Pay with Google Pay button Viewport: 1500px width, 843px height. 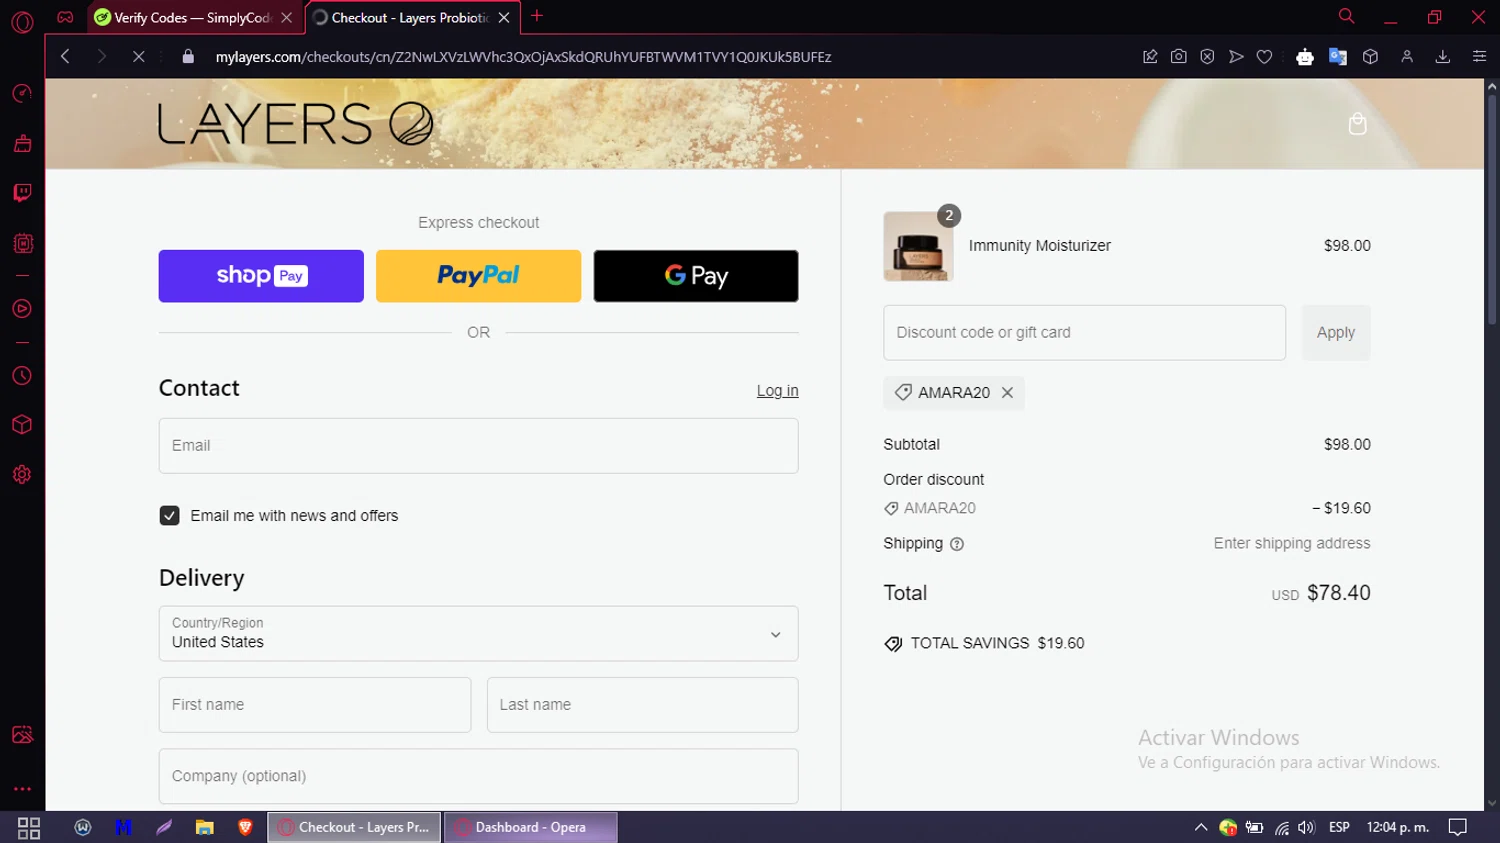click(x=696, y=276)
